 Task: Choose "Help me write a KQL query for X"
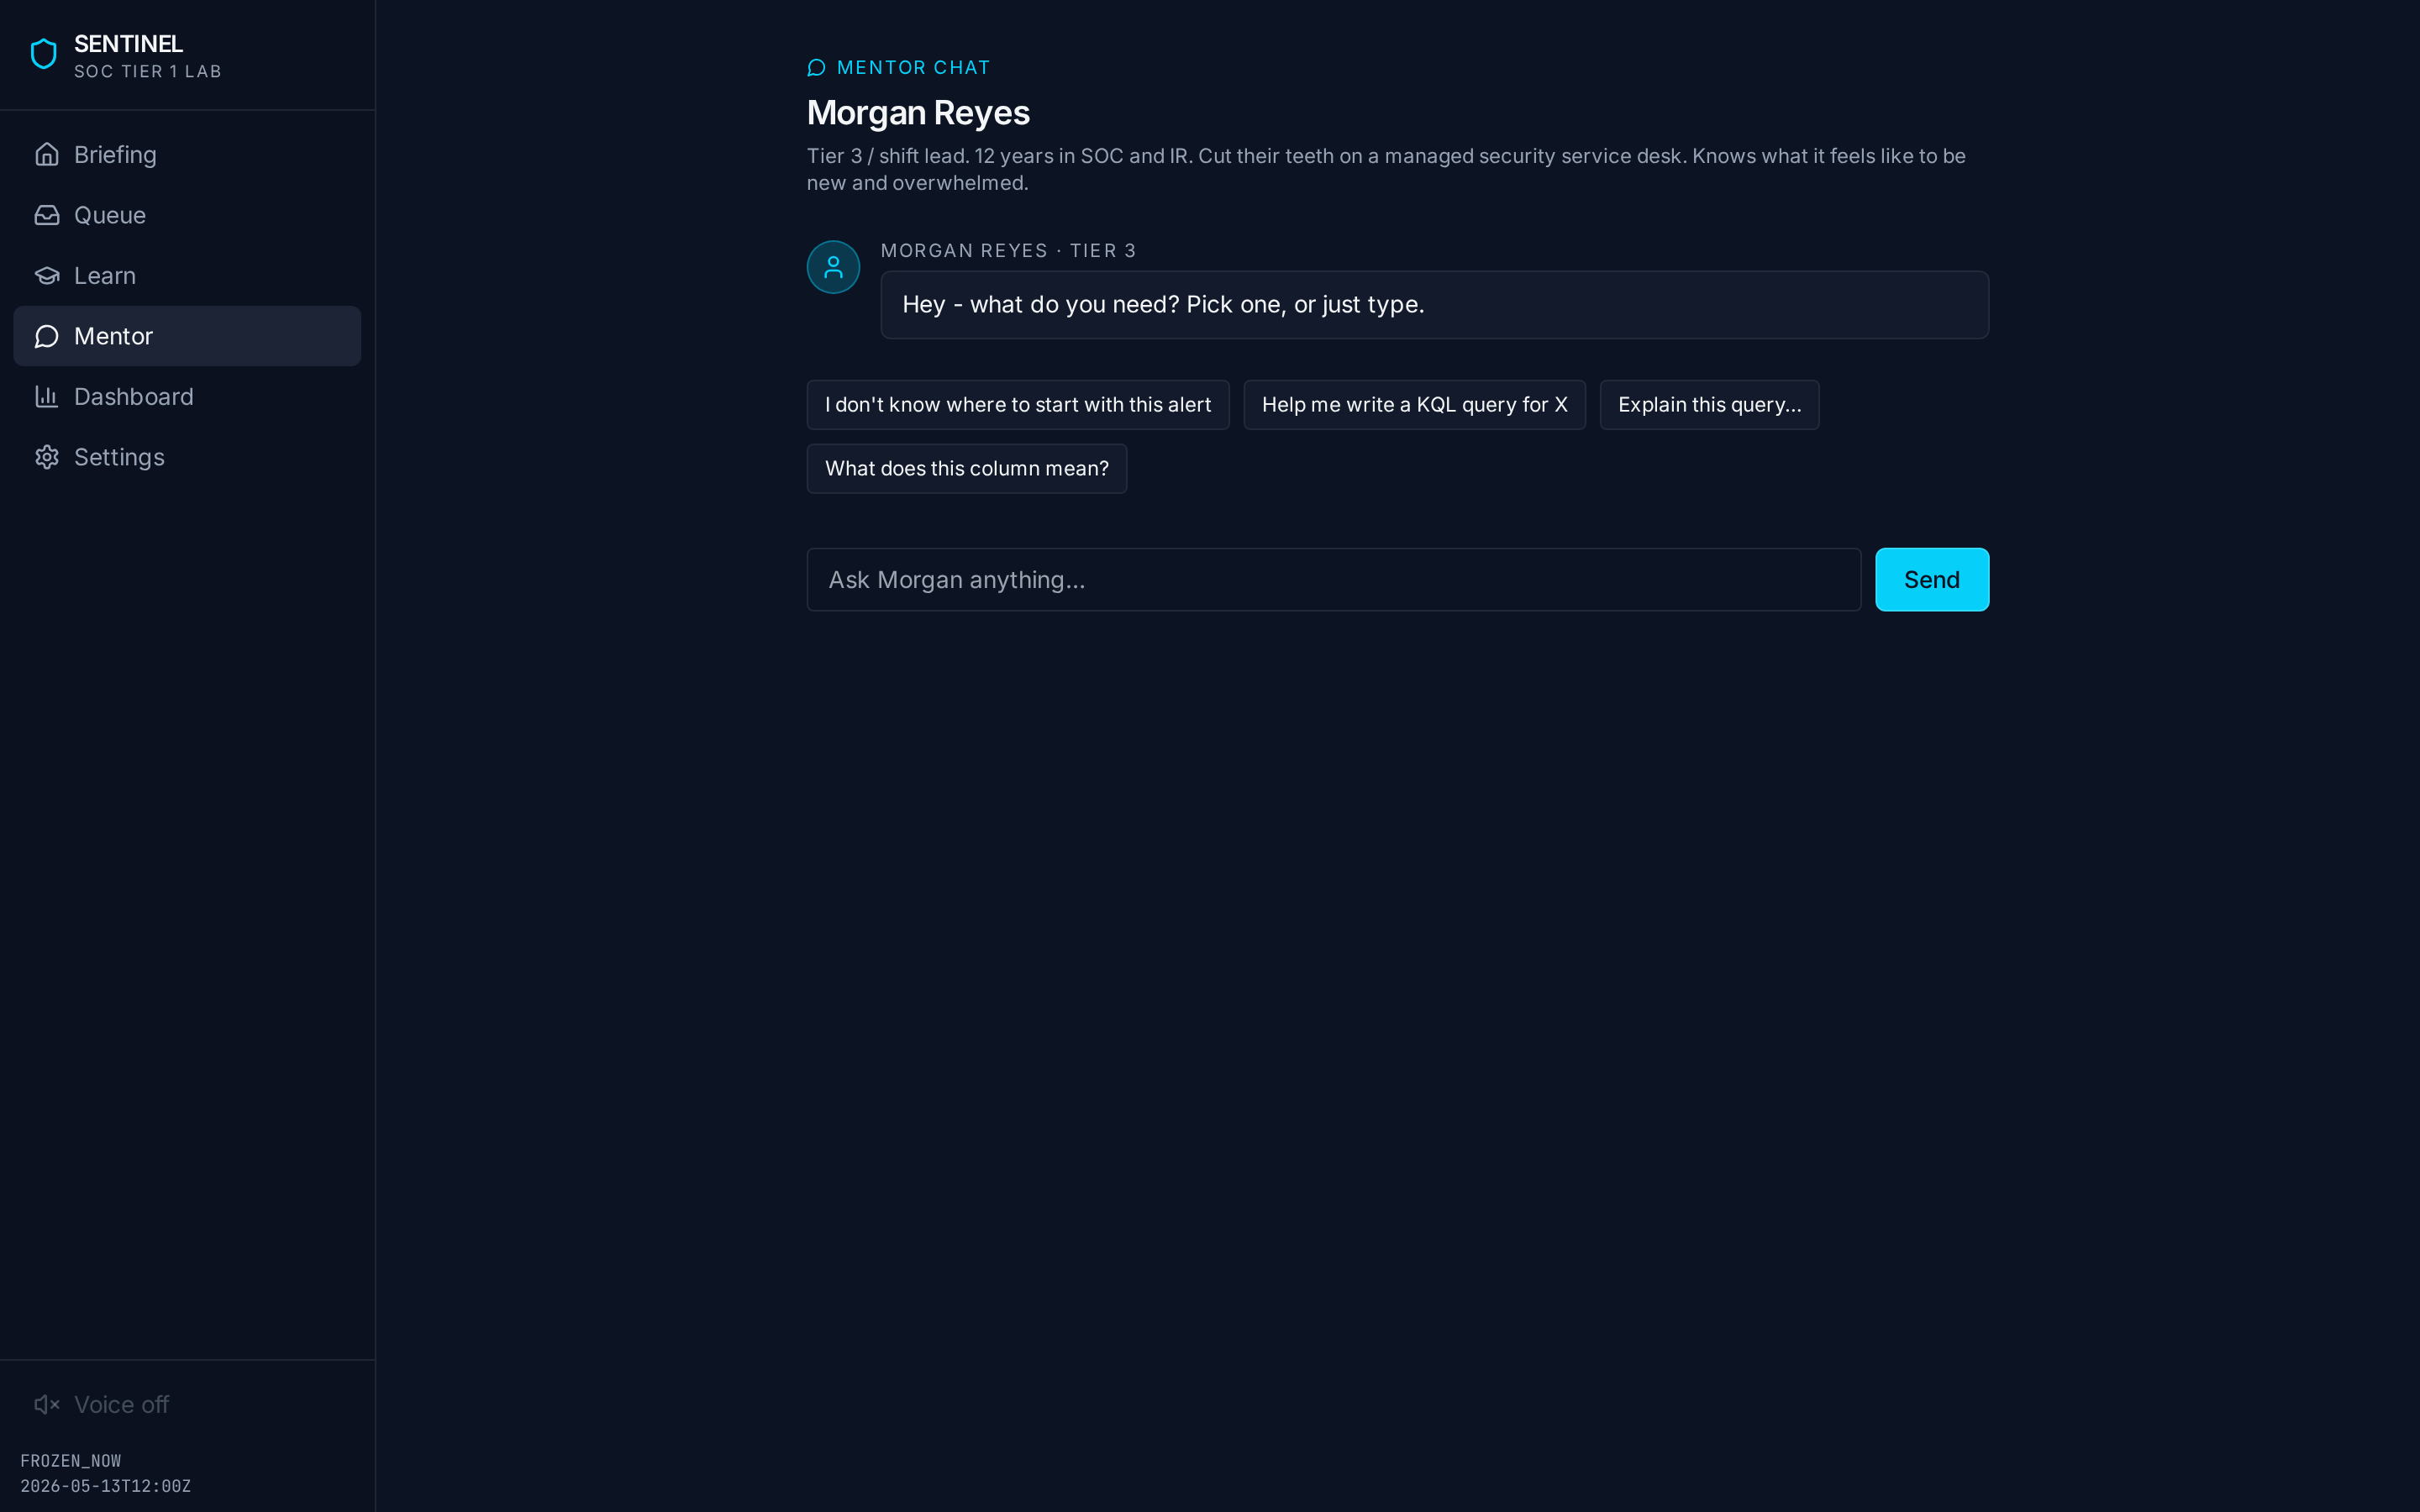pyautogui.click(x=1414, y=405)
